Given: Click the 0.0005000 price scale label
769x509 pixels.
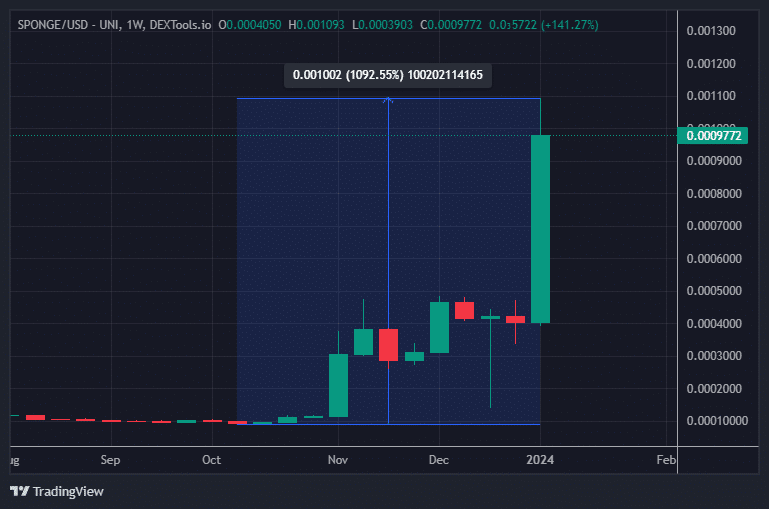Looking at the screenshot, I should pyautogui.click(x=714, y=291).
